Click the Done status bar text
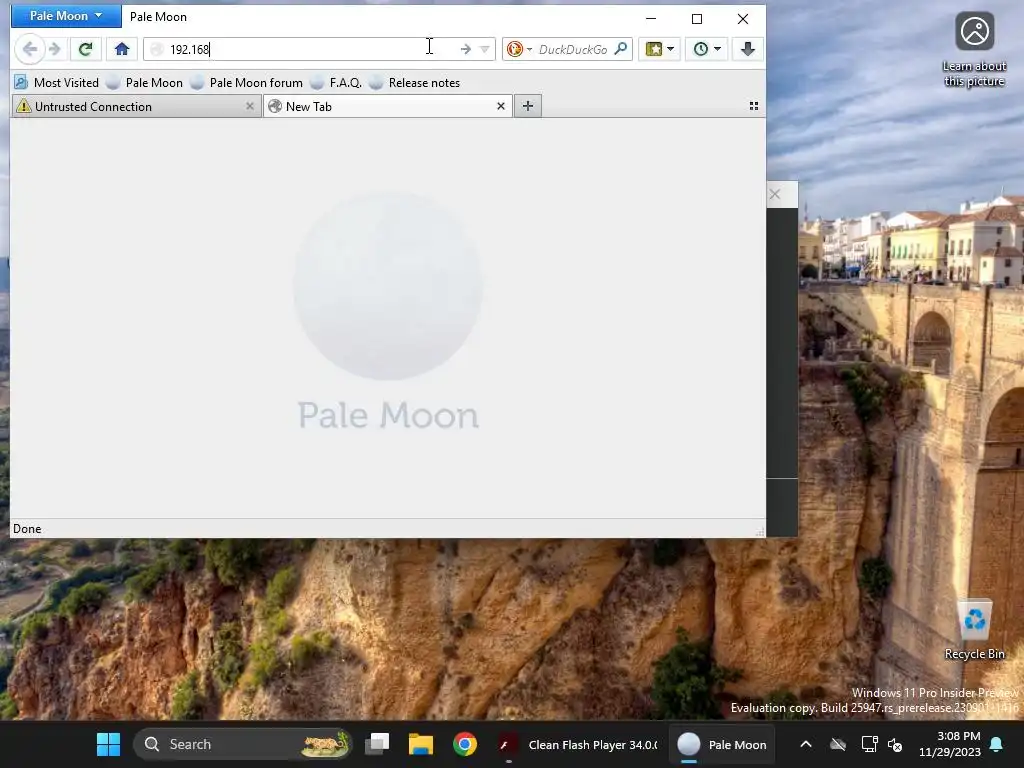The width and height of the screenshot is (1024, 768). [27, 529]
